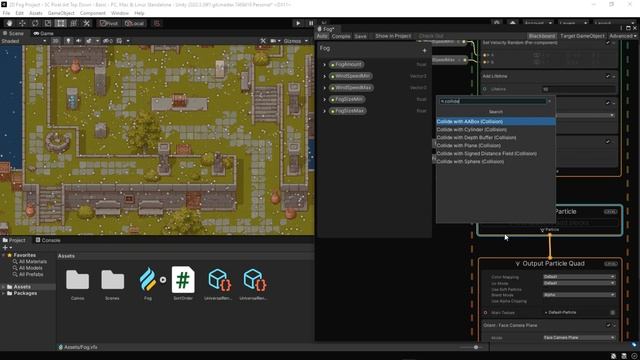Click the Pause button

click(x=311, y=23)
